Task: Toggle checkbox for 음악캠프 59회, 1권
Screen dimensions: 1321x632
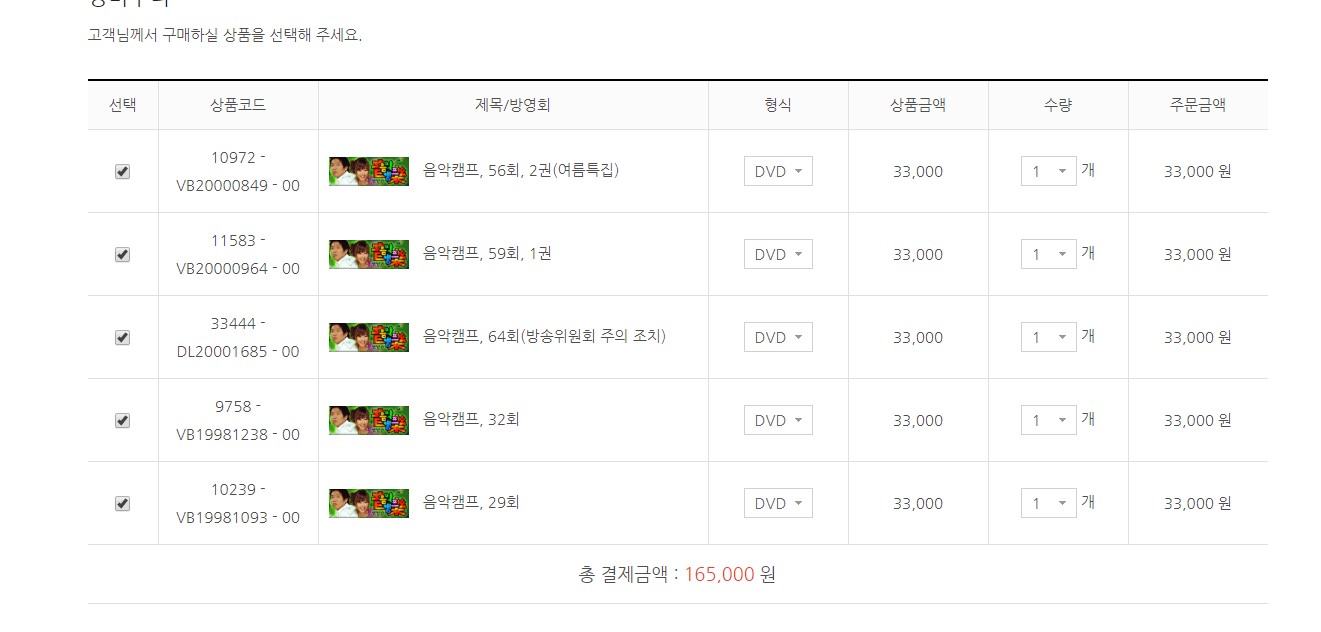Action: 122,255
